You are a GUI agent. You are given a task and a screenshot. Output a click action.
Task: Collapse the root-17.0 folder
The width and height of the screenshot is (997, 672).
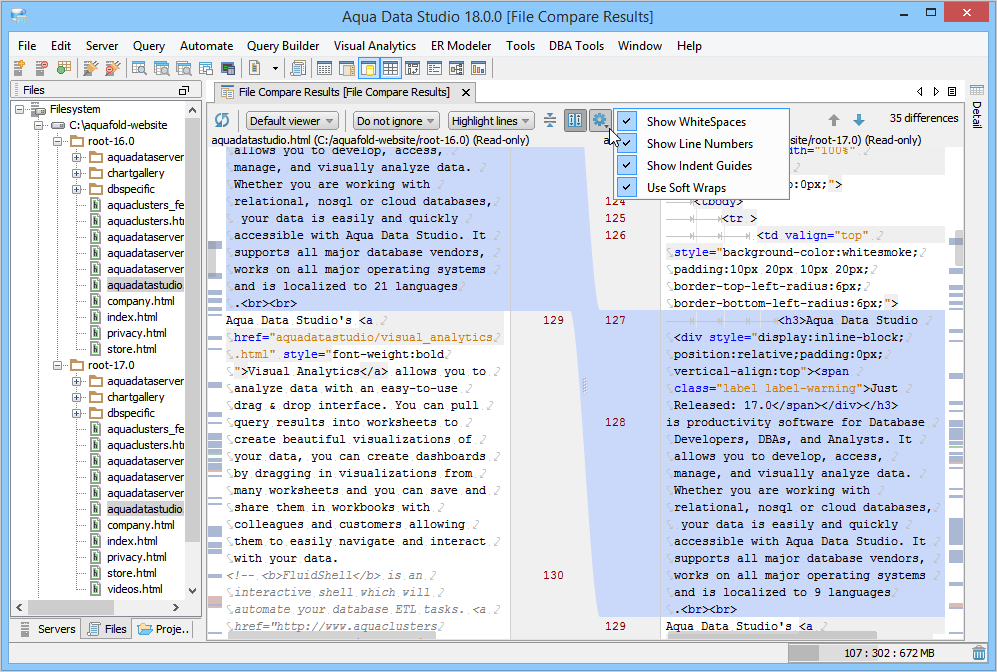point(57,365)
